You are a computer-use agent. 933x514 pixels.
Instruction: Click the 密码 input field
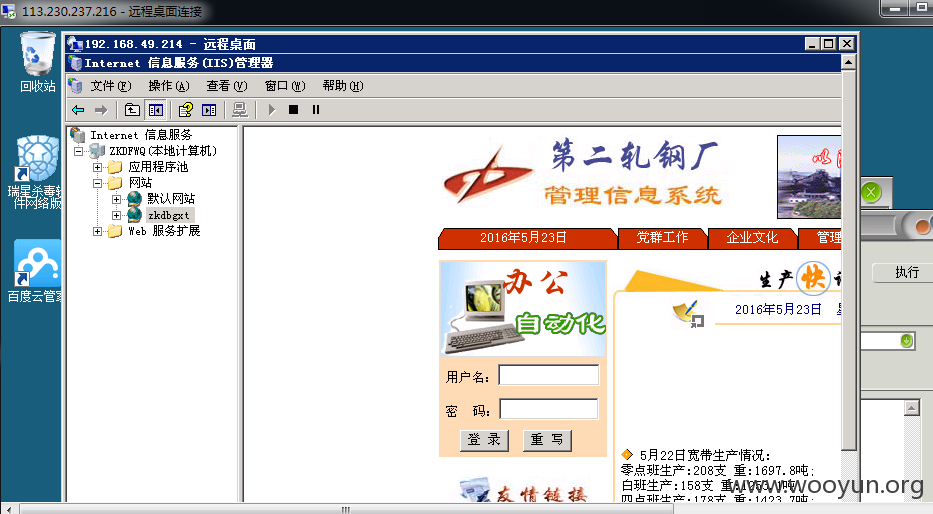click(549, 409)
